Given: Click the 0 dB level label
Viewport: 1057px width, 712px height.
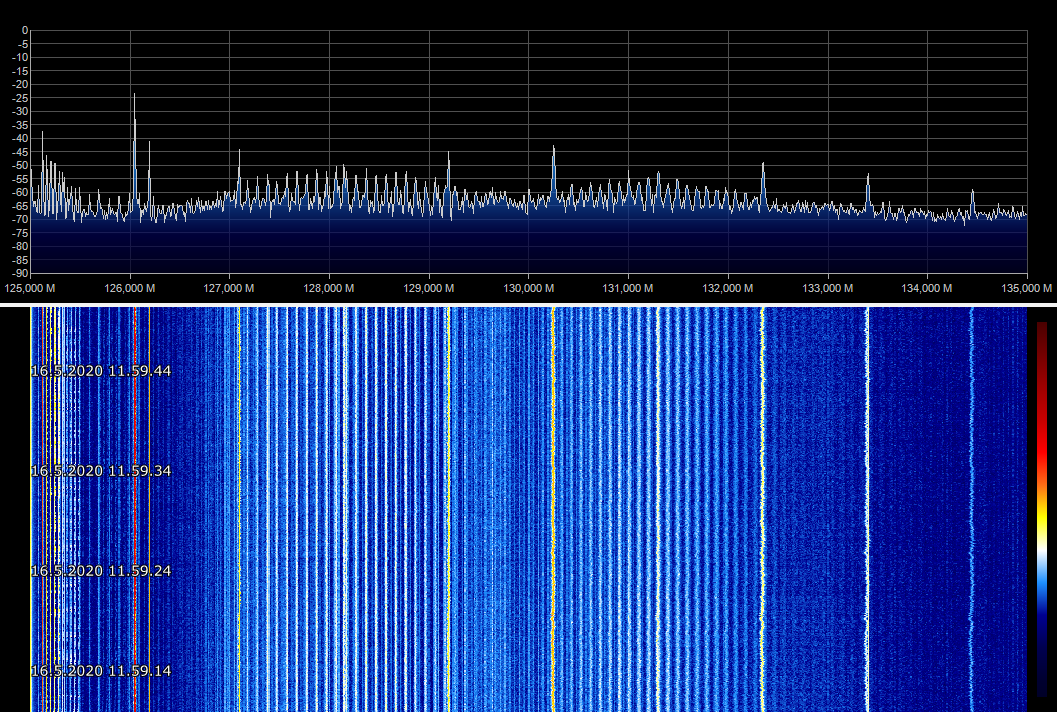Looking at the screenshot, I should (24, 30).
